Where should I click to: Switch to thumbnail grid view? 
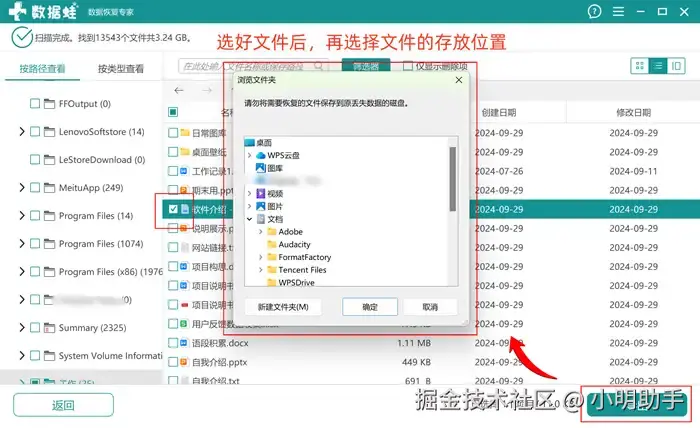tap(640, 66)
